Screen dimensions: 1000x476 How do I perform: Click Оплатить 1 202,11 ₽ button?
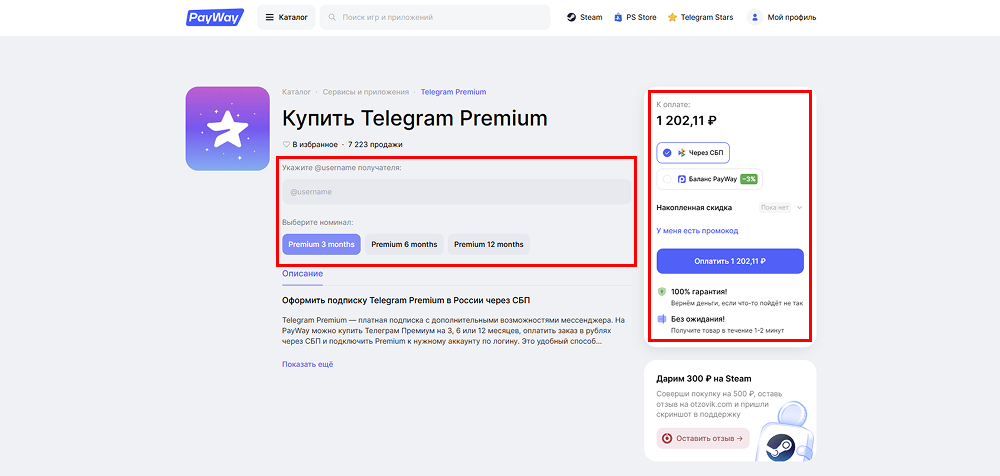click(x=730, y=261)
